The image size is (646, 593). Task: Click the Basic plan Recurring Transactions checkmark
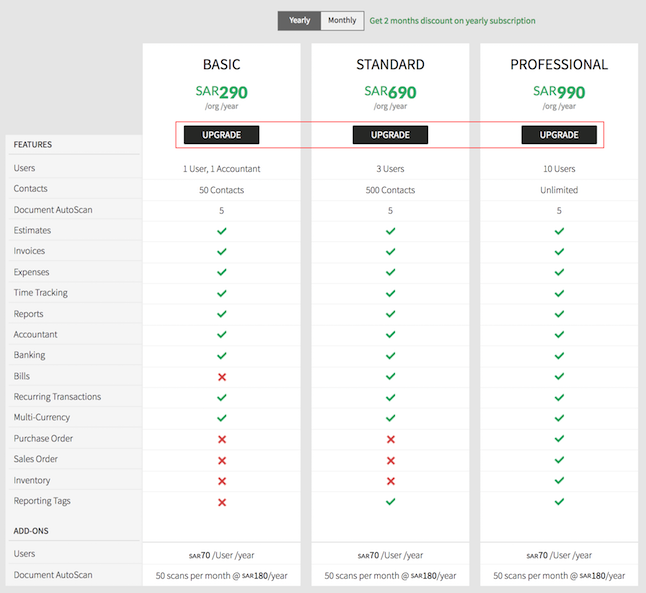[x=222, y=397]
